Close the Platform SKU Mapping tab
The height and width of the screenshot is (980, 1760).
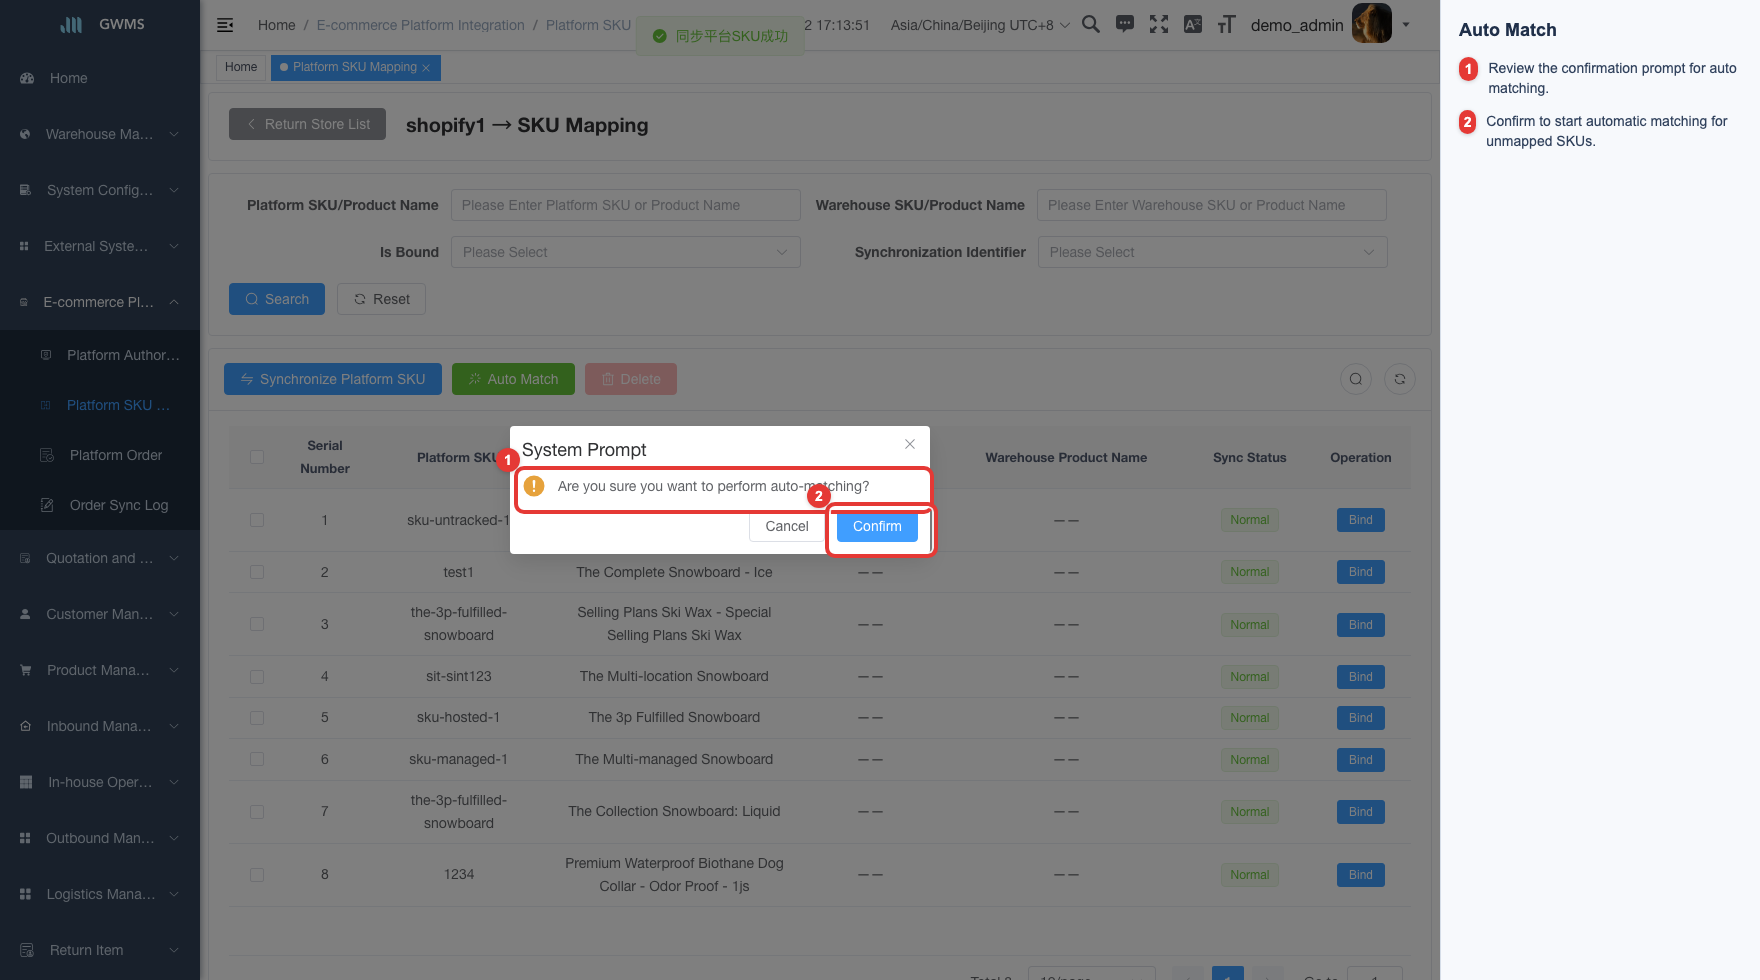(426, 68)
